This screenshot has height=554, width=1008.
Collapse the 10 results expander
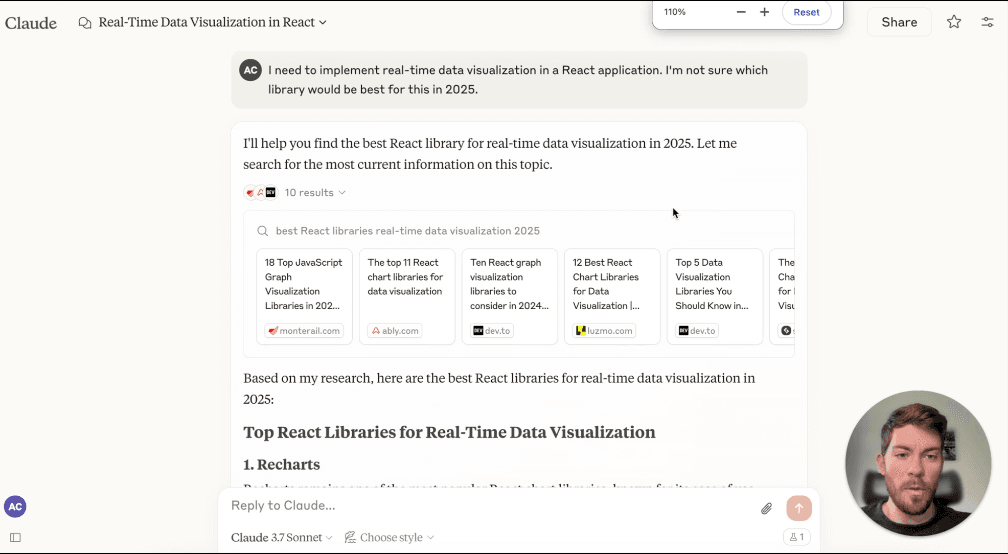coord(315,192)
